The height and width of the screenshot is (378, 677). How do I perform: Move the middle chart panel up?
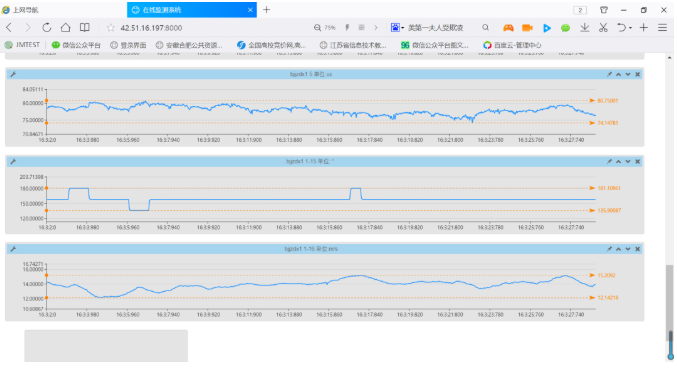[618, 162]
